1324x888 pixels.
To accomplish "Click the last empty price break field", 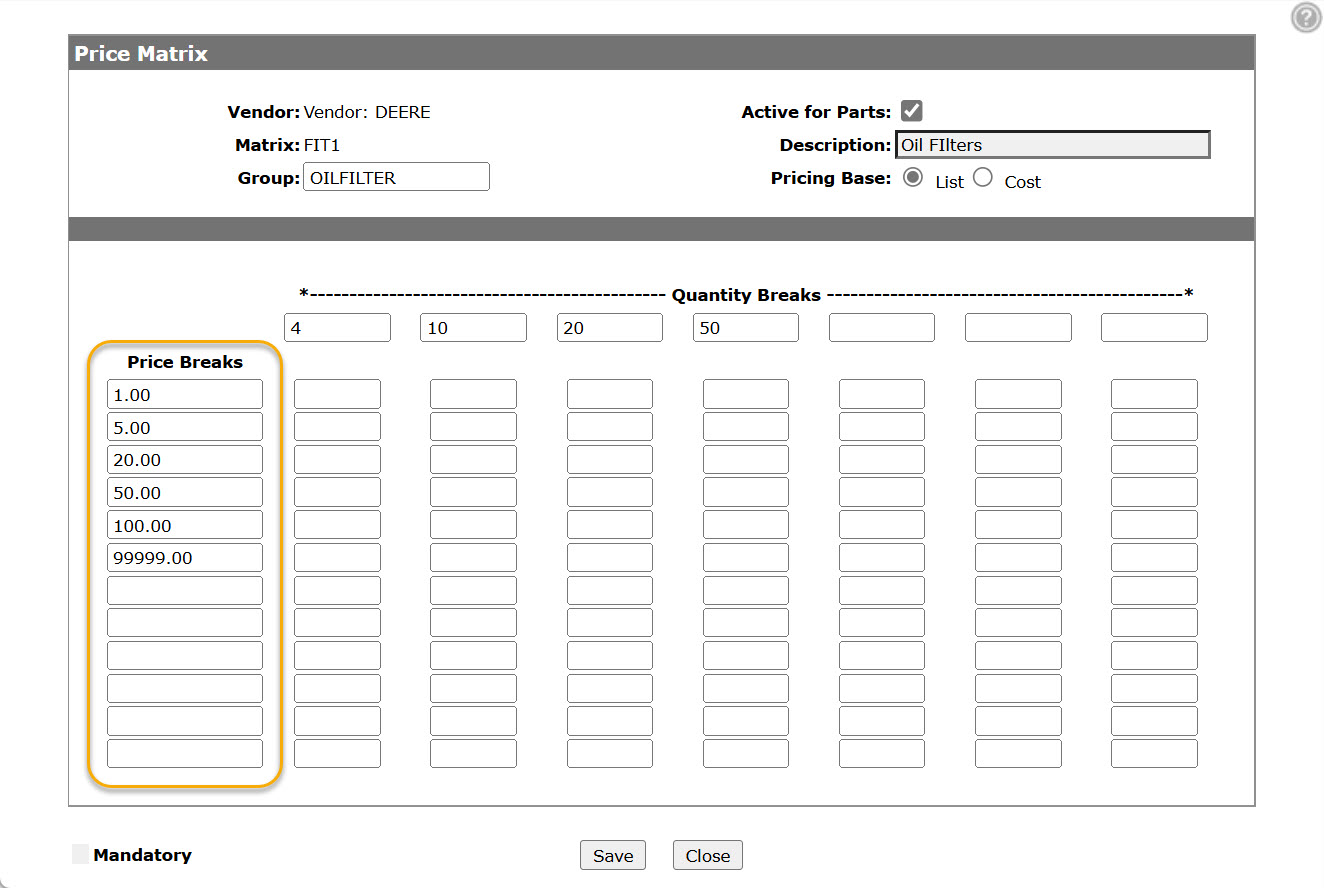I will point(185,753).
